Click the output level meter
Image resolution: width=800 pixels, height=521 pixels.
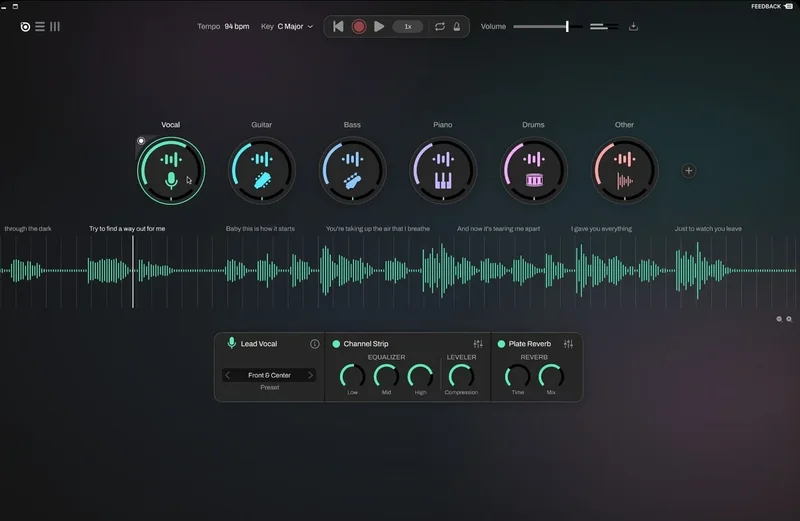pyautogui.click(x=604, y=27)
